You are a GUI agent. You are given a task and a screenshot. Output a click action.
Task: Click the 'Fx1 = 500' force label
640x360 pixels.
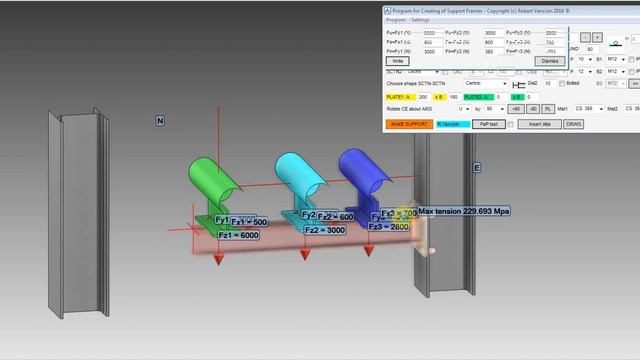coord(249,222)
